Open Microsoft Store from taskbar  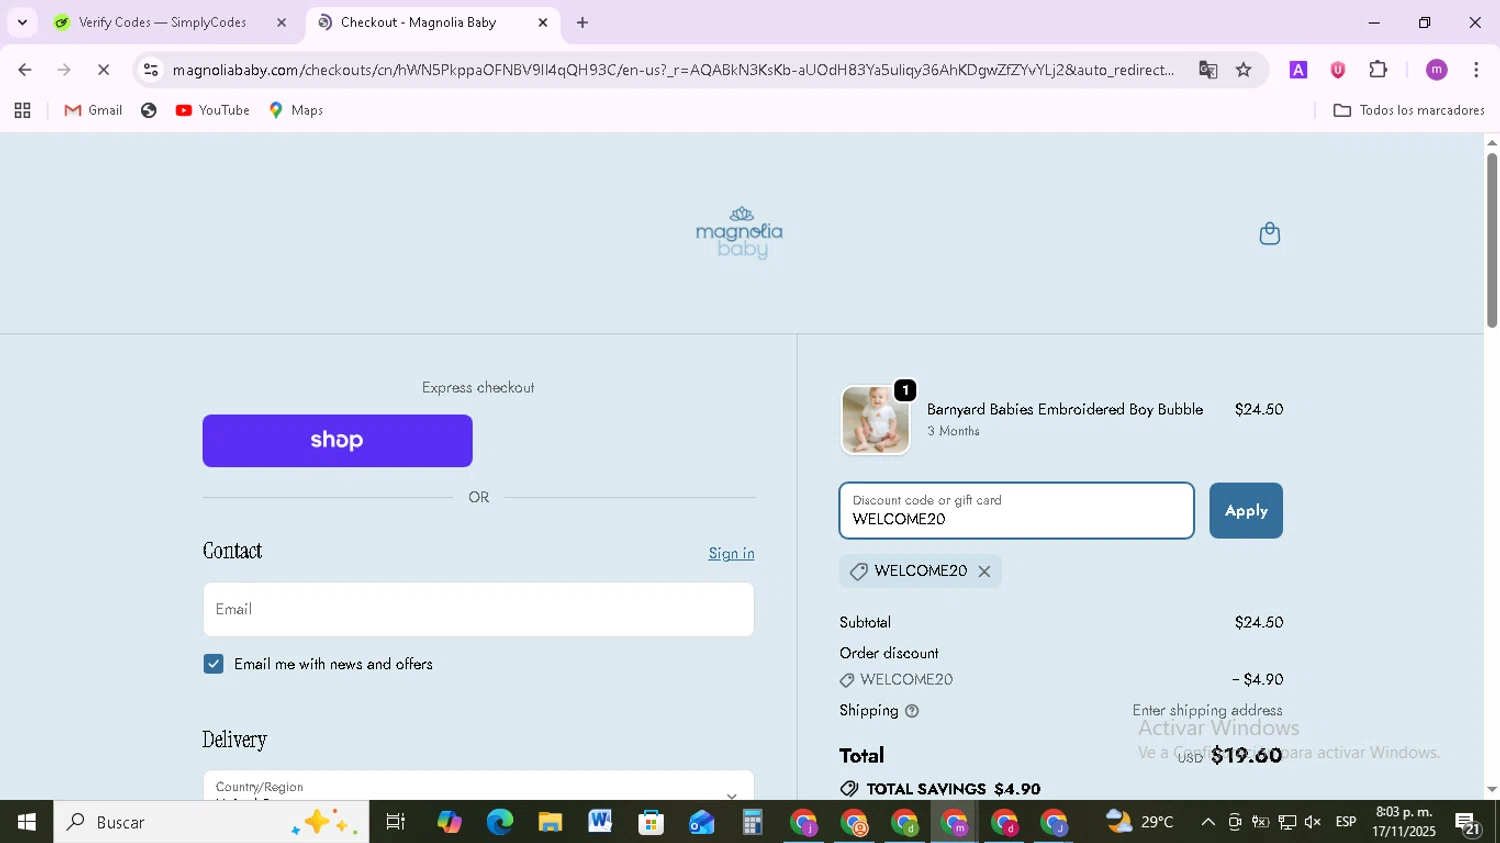coord(651,822)
